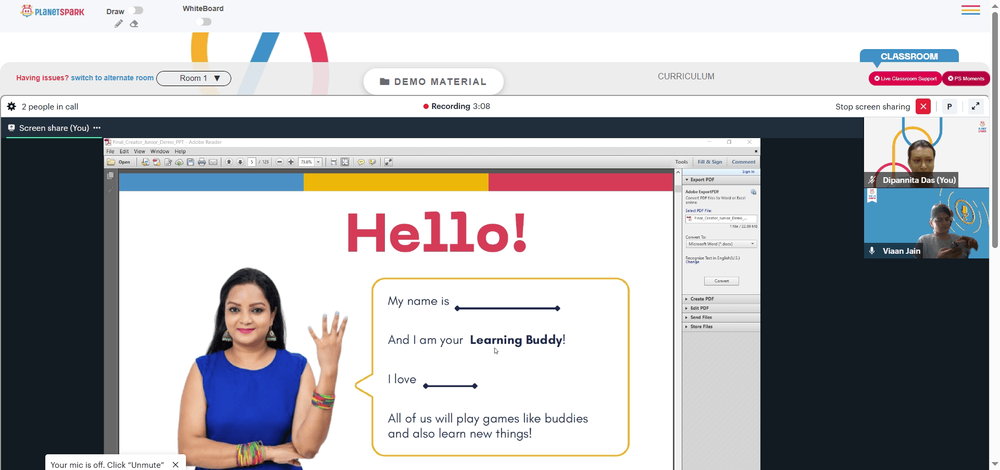Collapse the Export PDF section
This screenshot has width=1000, height=470.
[721, 180]
